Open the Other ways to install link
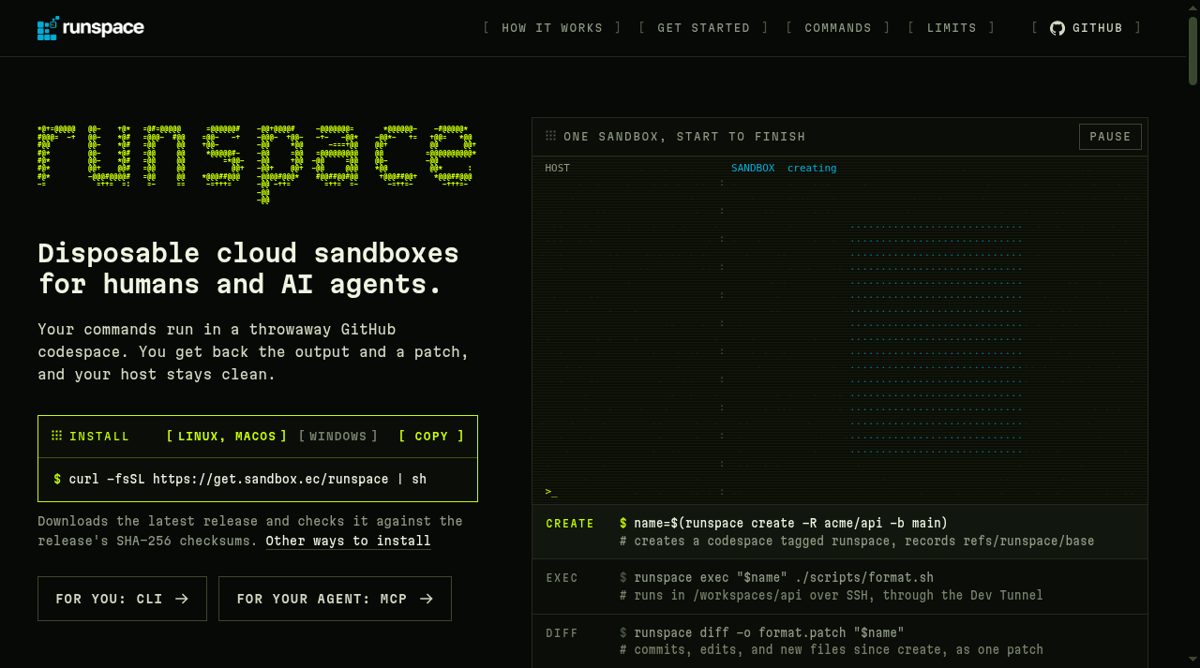This screenshot has width=1200, height=668. point(348,541)
